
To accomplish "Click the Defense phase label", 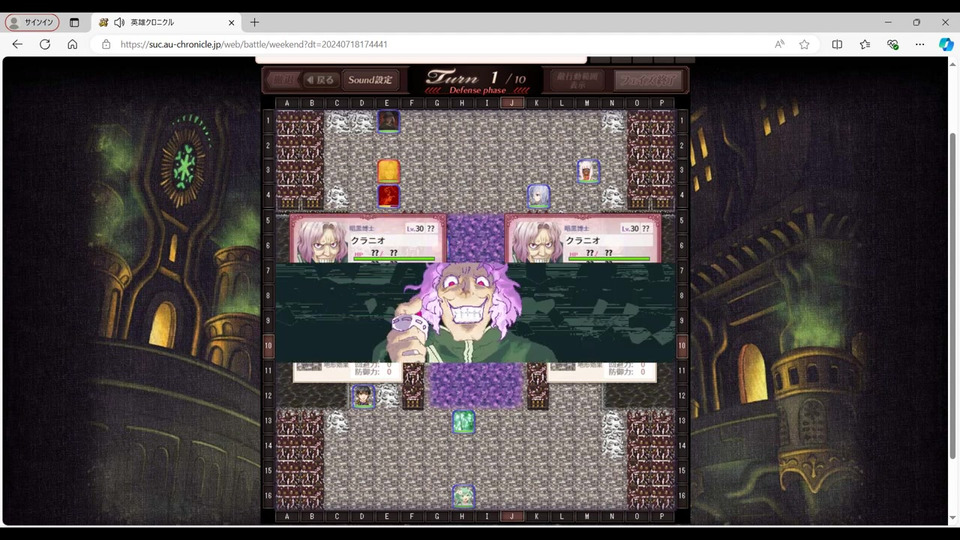I will tap(478, 90).
